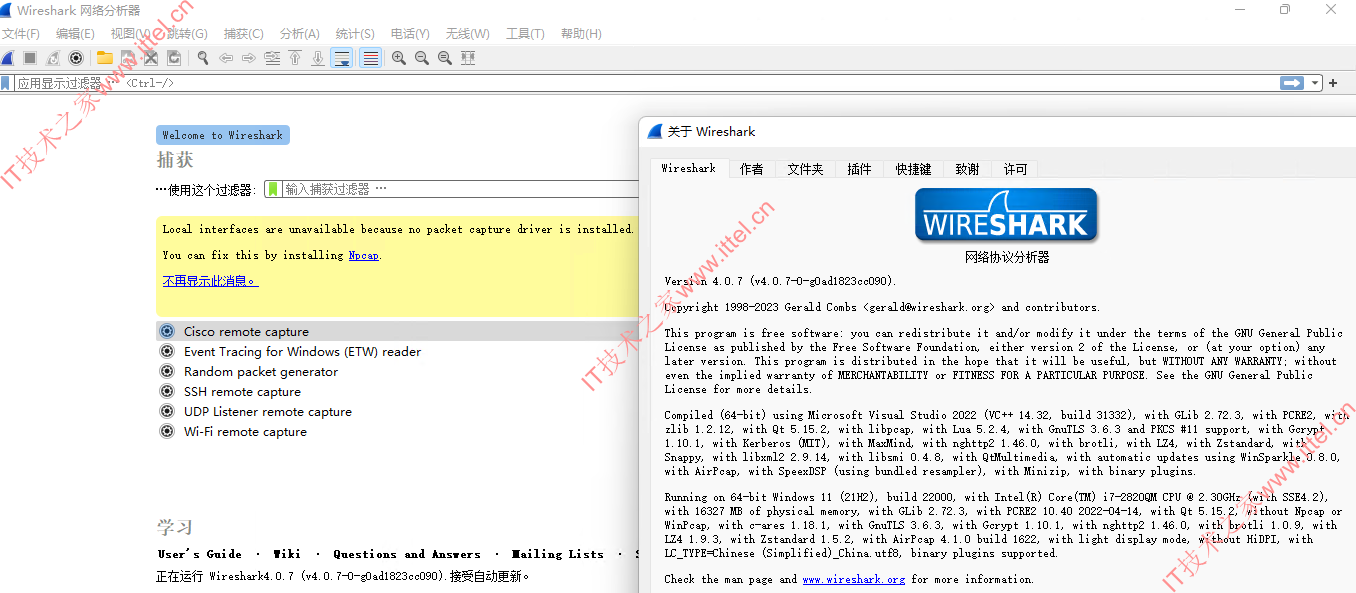Open the Mailing Lists link
This screenshot has height=593, width=1356.
coord(558,554)
